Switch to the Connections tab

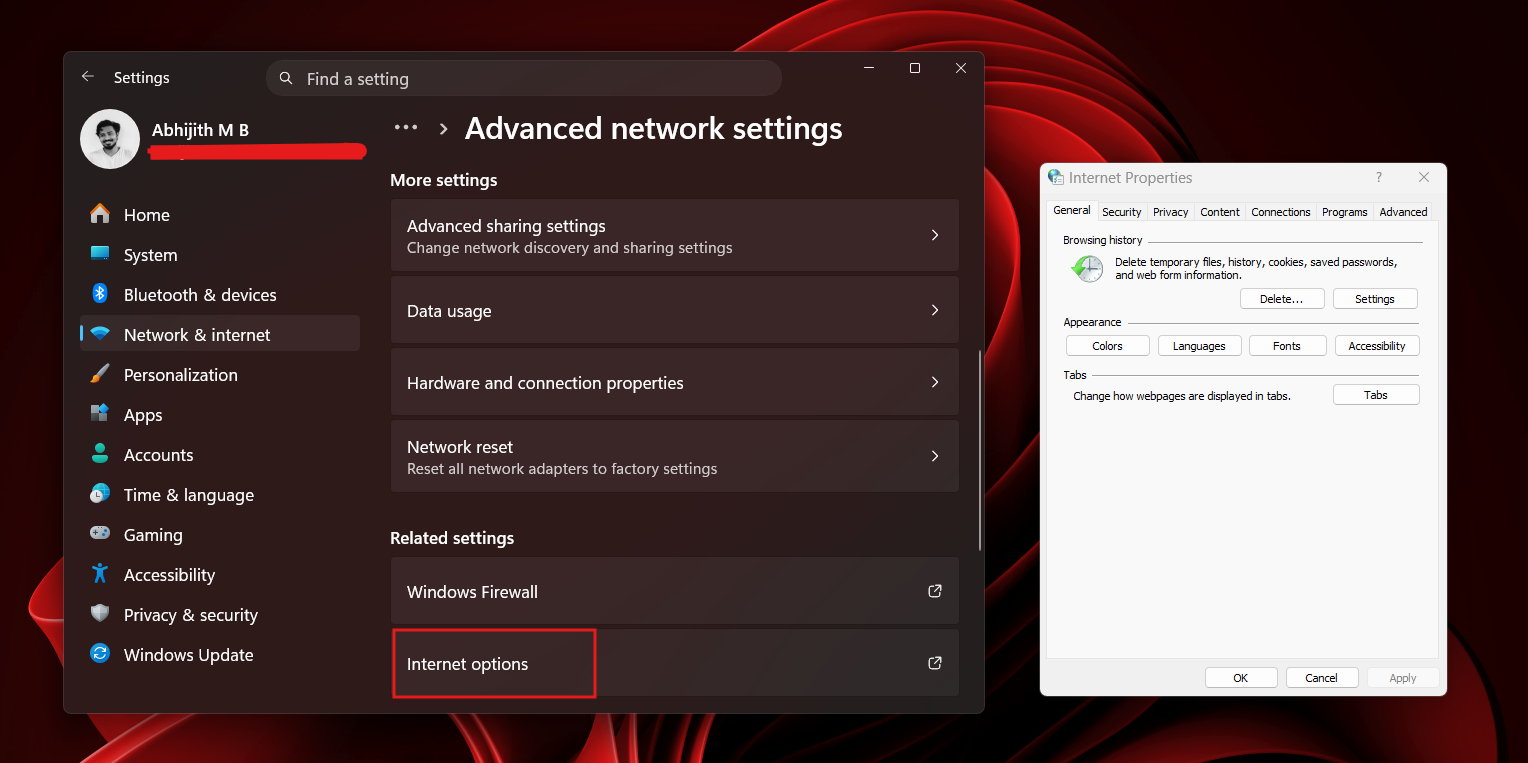tap(1280, 212)
